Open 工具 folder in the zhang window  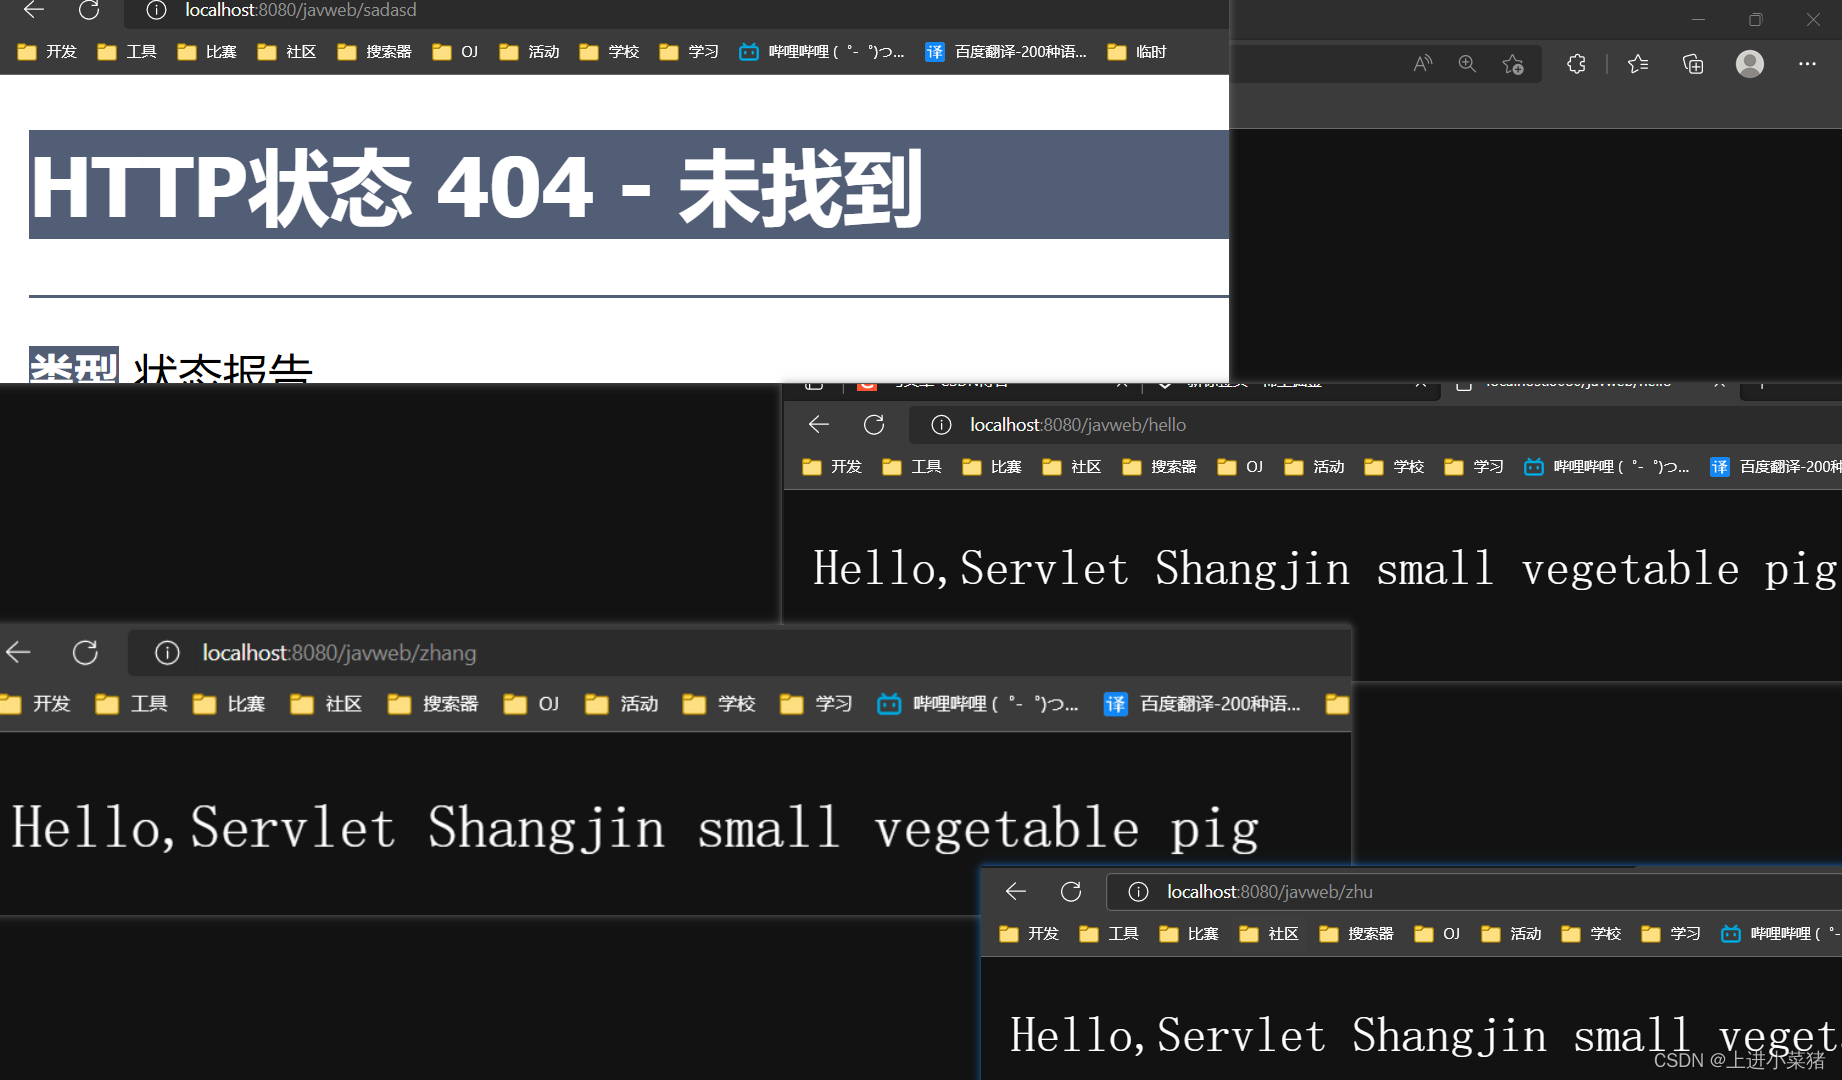point(132,704)
